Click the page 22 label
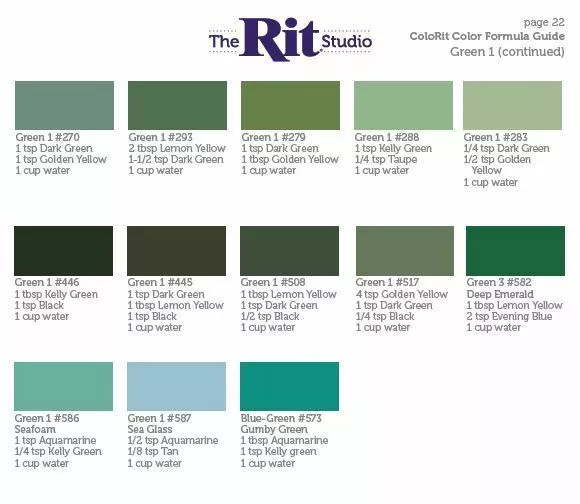The image size is (580, 504). [x=544, y=23]
